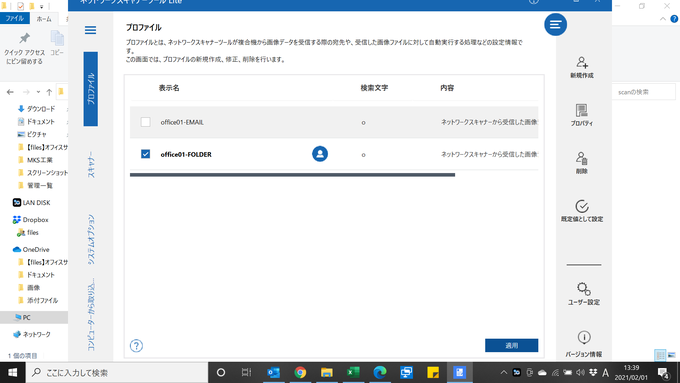Check the office01-EMAIL profile checkbox
This screenshot has width=680, height=383.
click(x=145, y=122)
